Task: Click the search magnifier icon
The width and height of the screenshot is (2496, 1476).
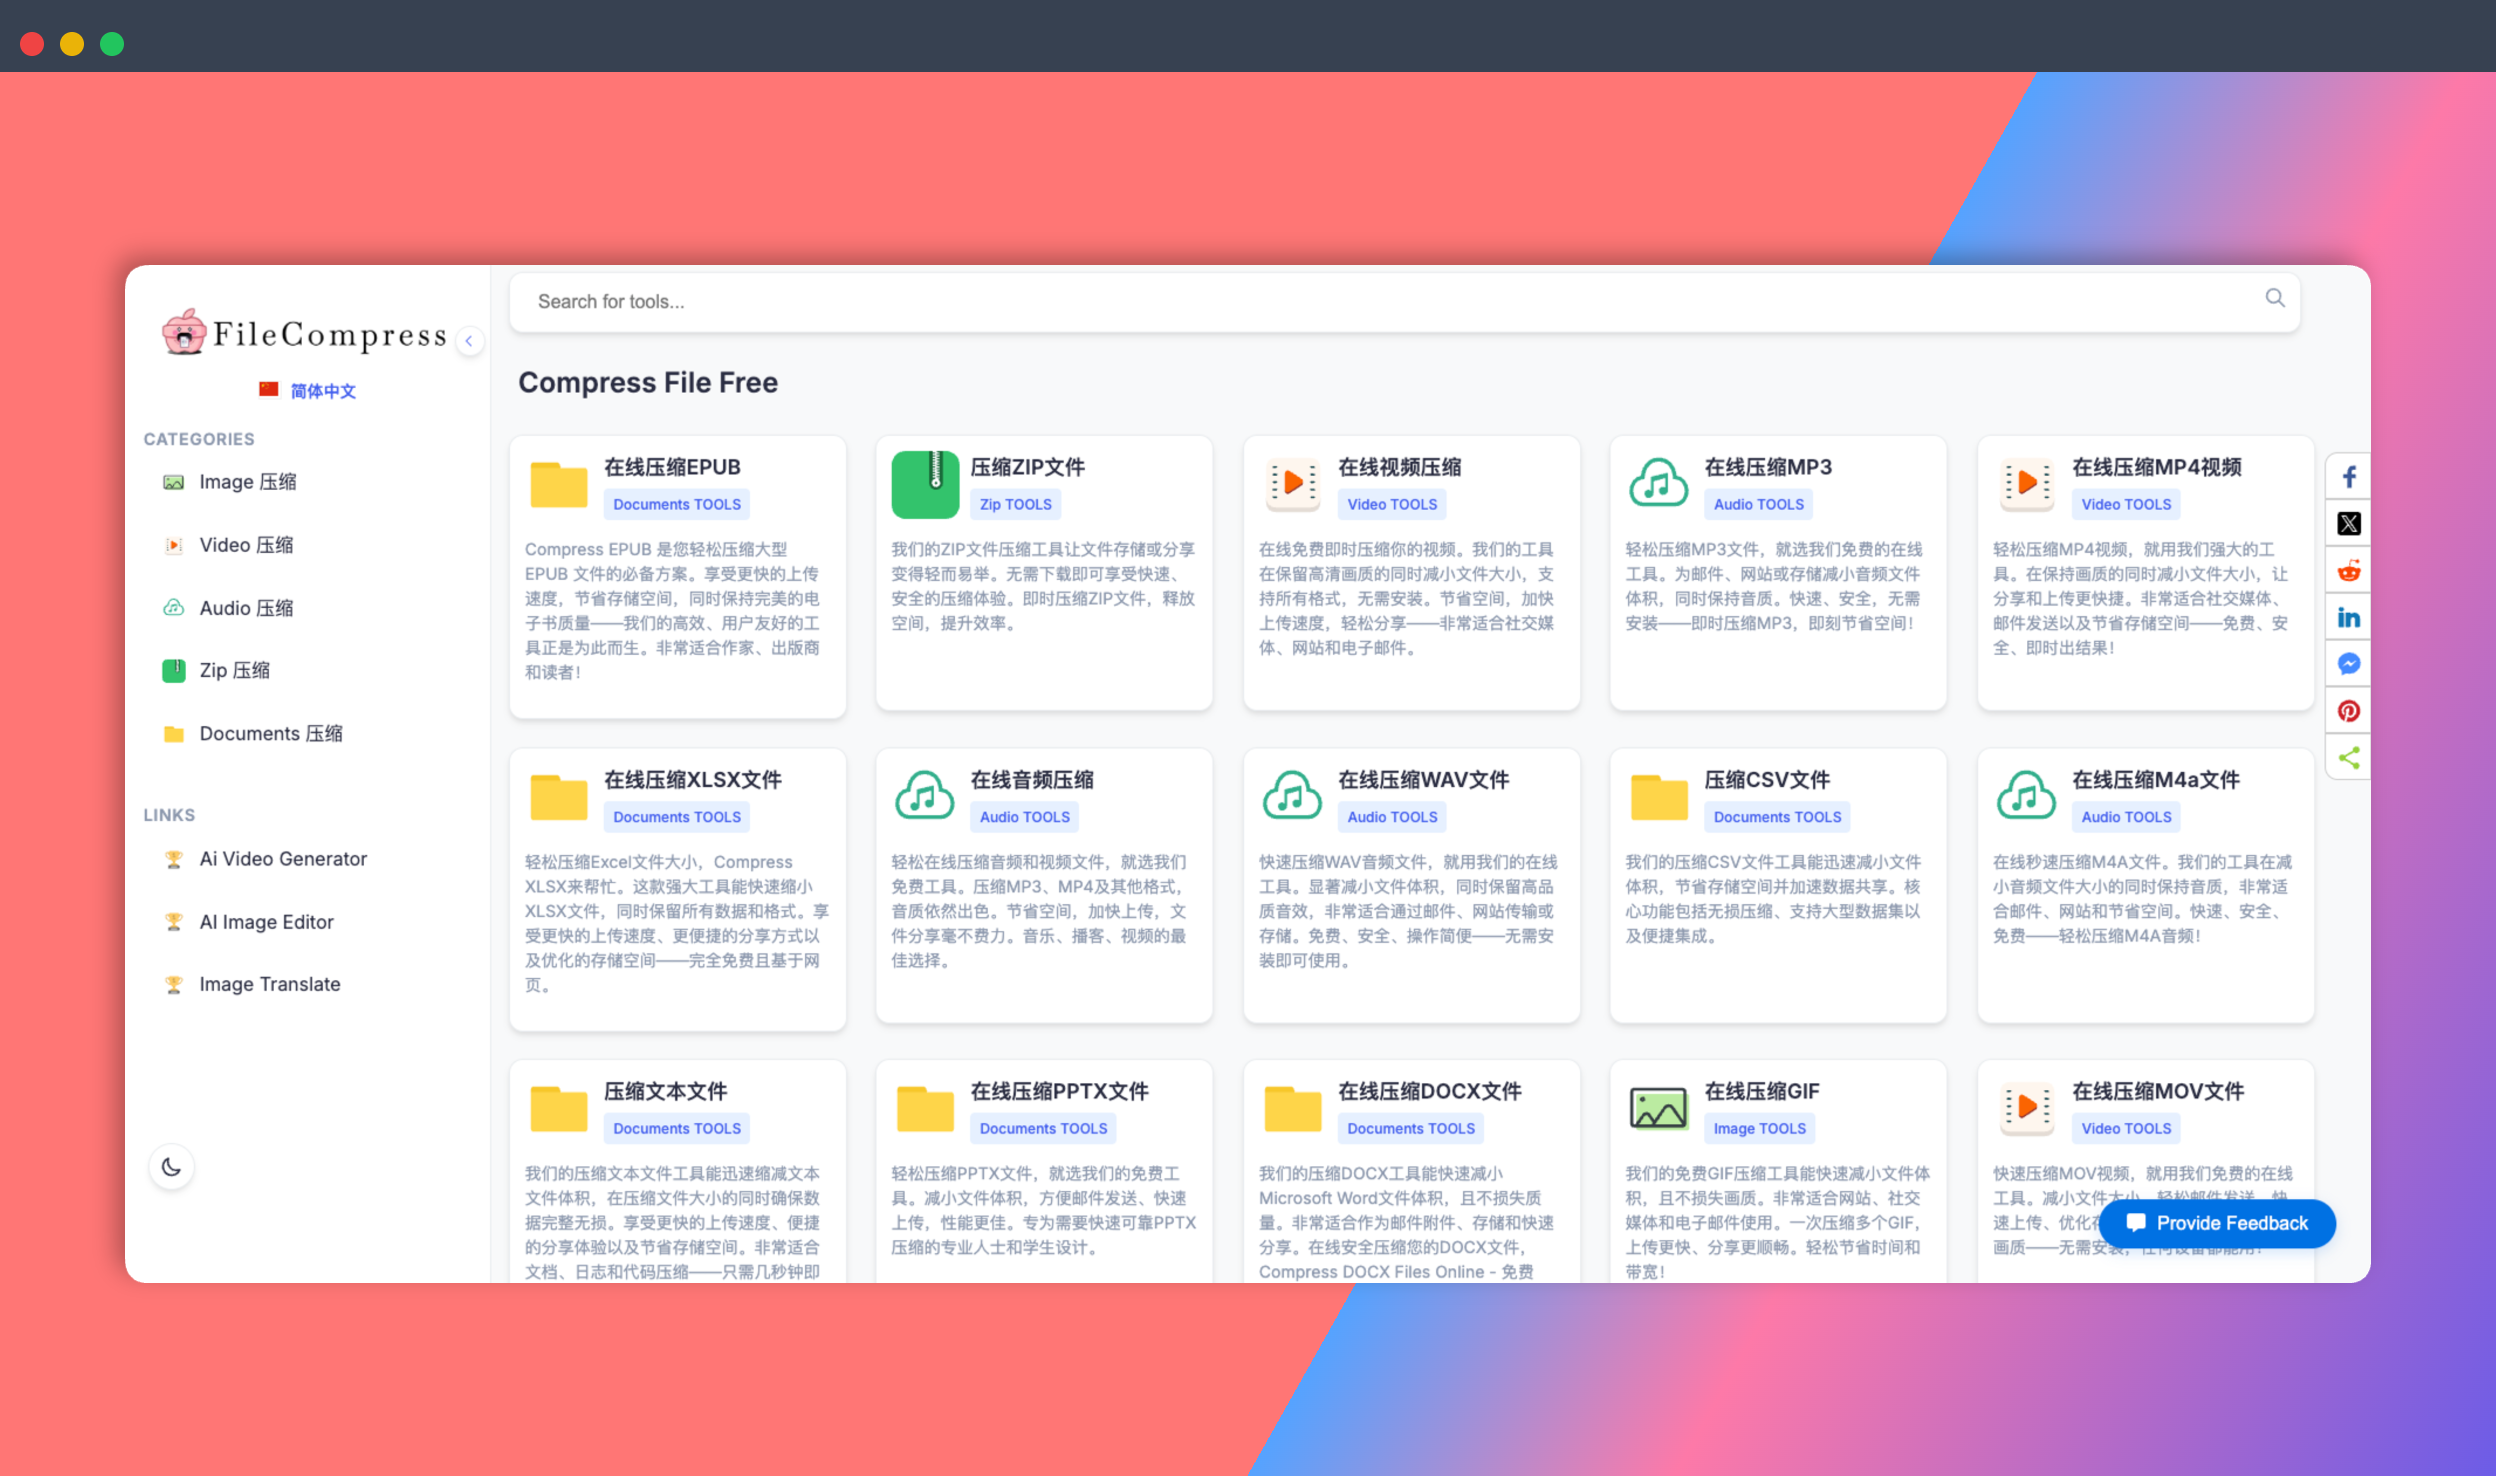Action: click(x=2275, y=299)
